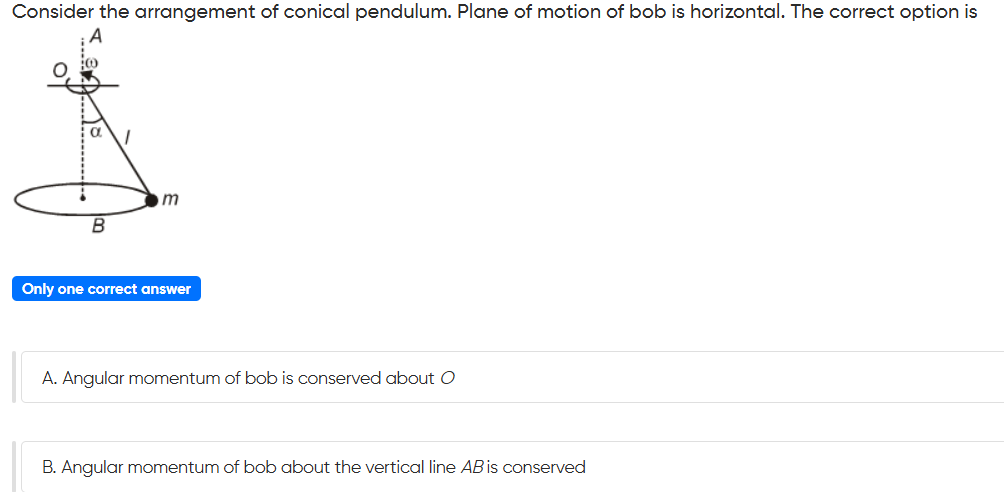
Task: Click italic O in option A text
Action: 447,378
